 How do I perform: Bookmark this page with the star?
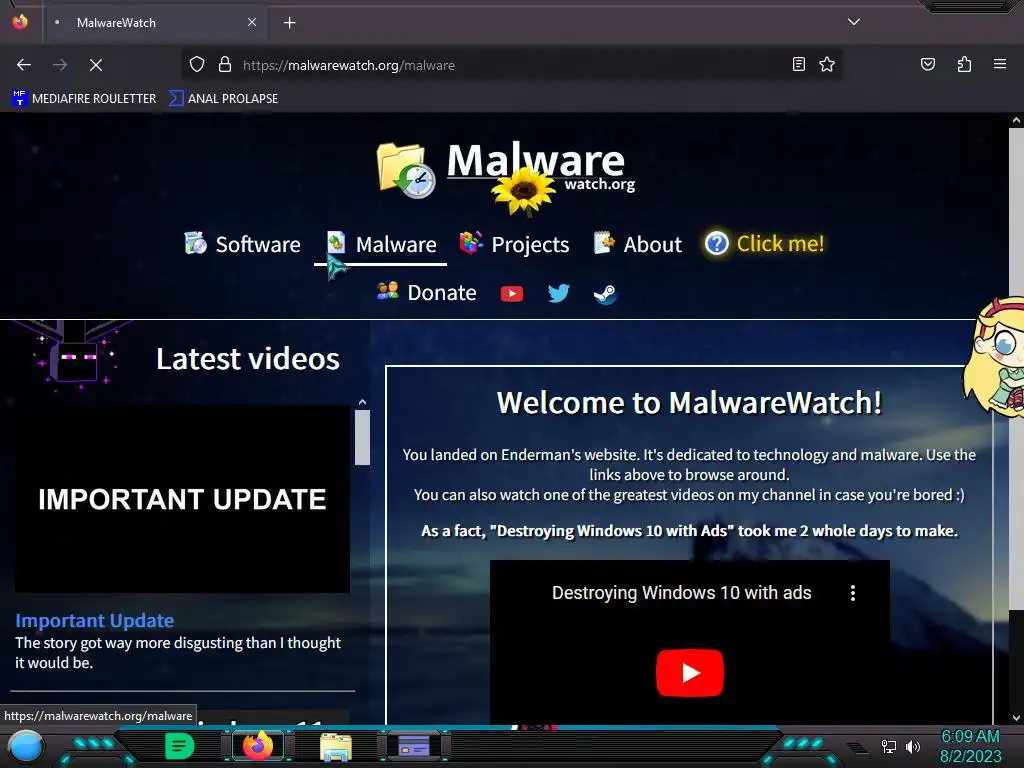click(827, 64)
